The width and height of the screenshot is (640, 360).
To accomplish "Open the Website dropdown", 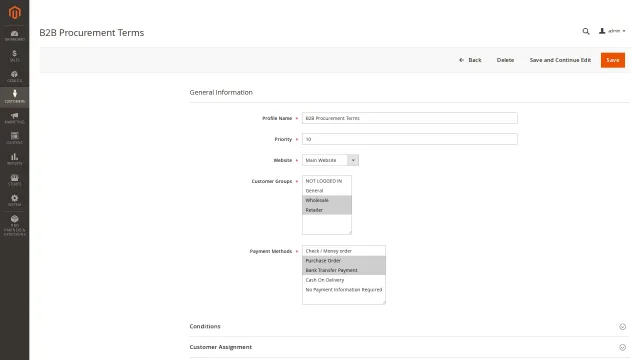I will coord(330,160).
